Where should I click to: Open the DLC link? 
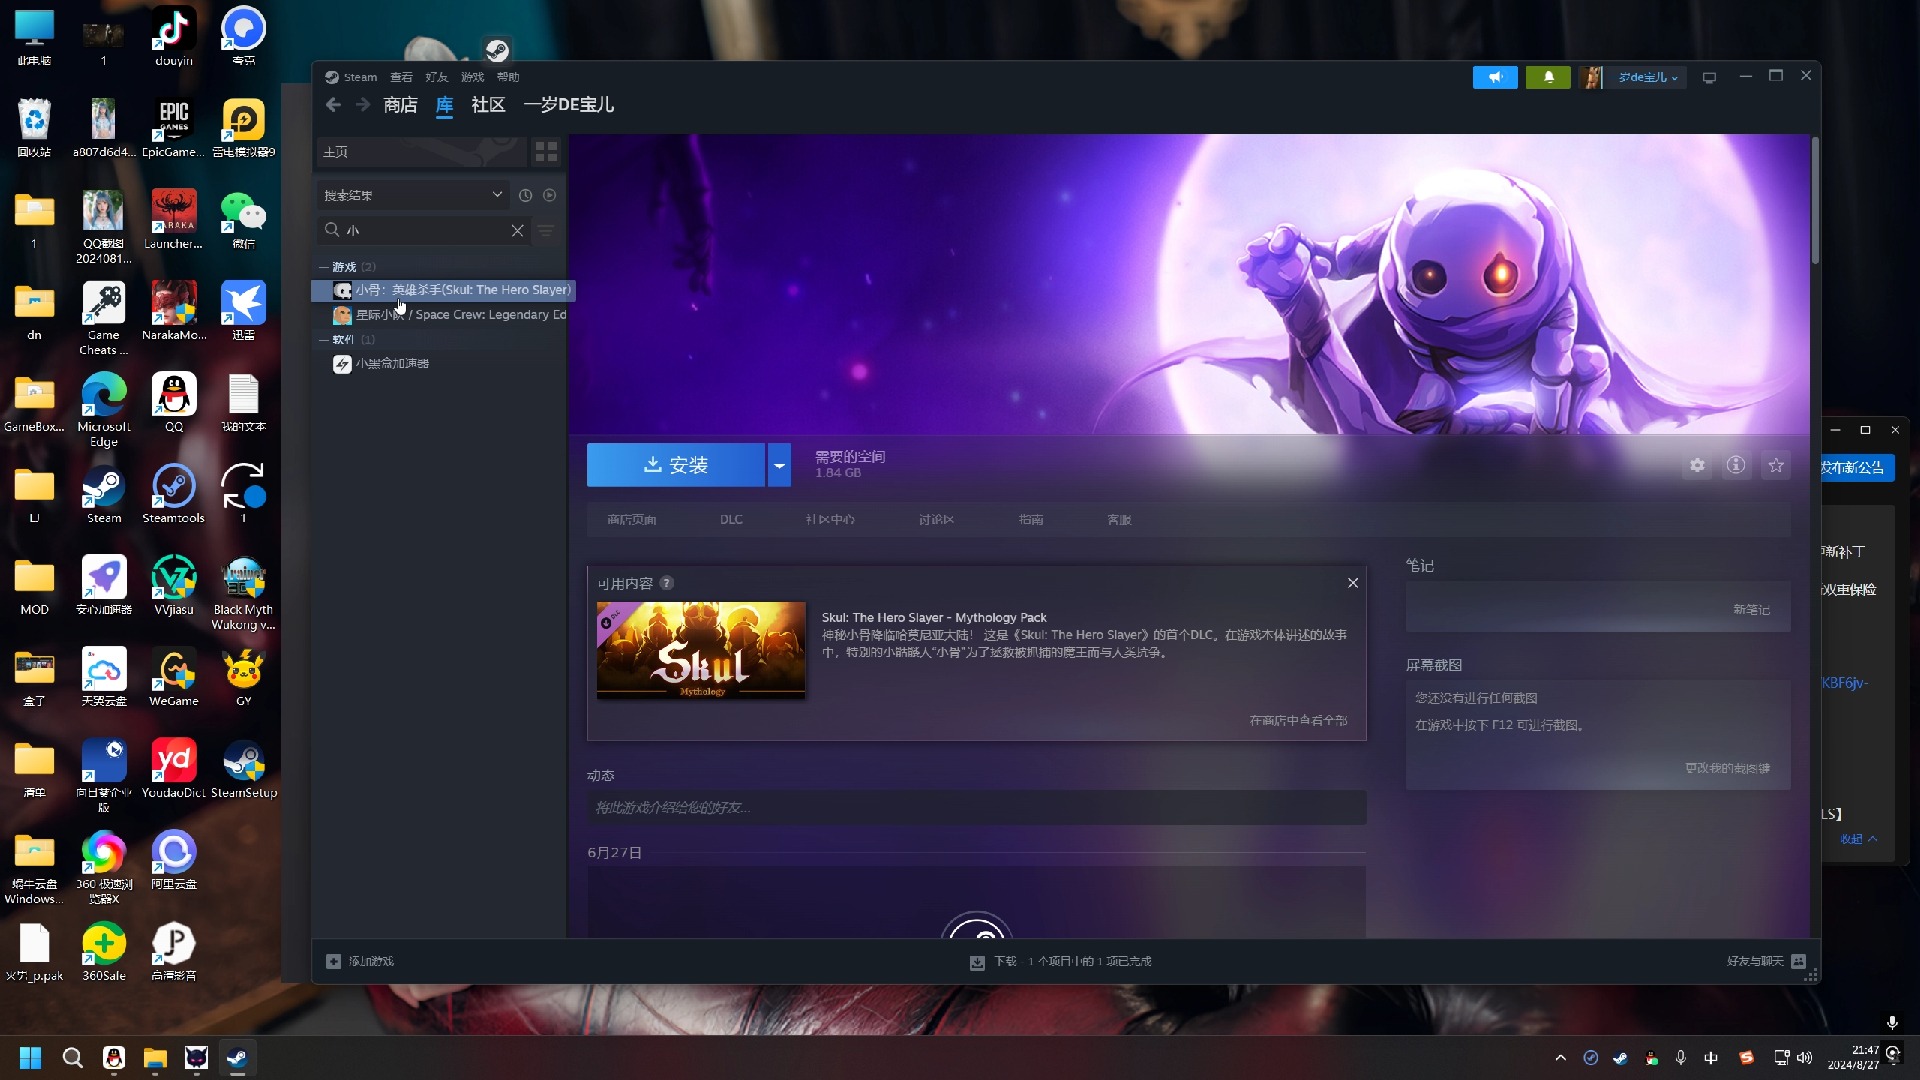tap(731, 520)
